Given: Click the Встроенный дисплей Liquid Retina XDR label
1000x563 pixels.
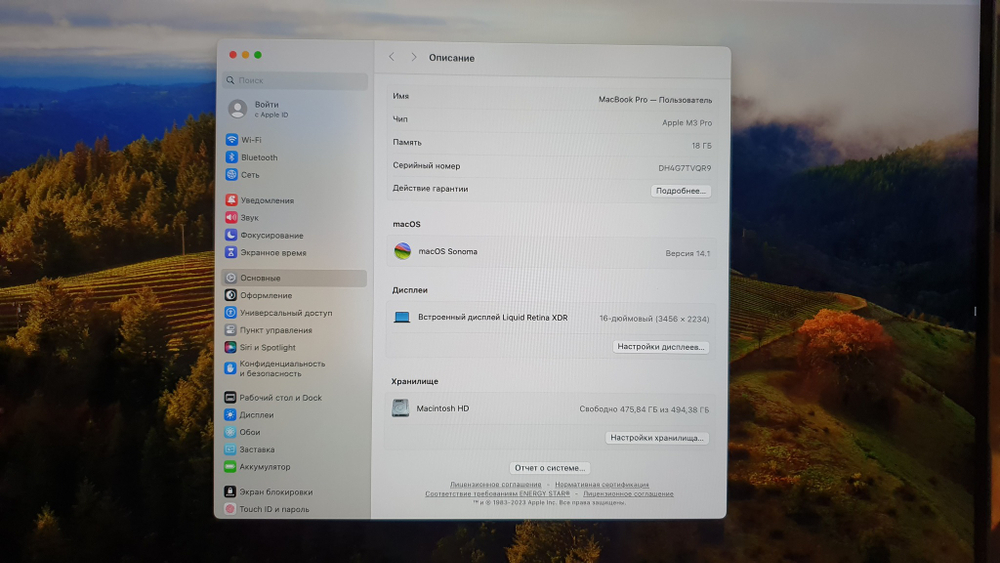Looking at the screenshot, I should click(492, 318).
